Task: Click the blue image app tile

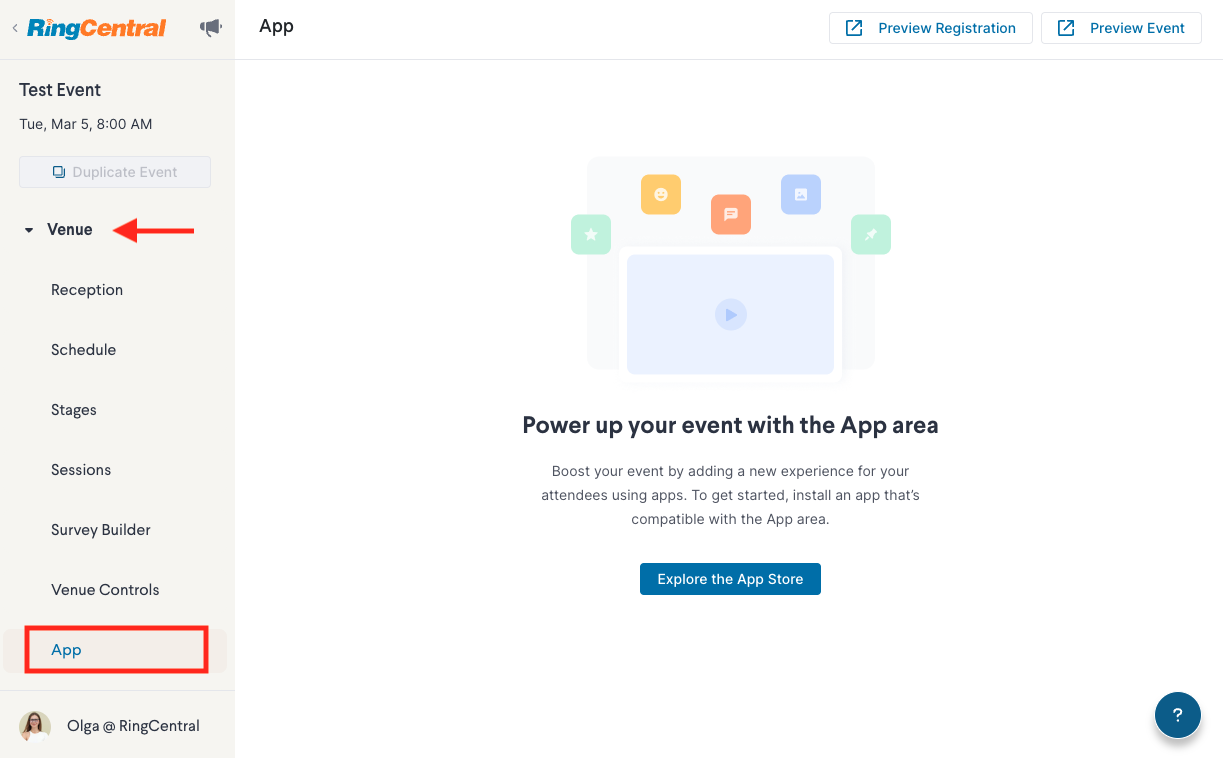Action: click(801, 194)
